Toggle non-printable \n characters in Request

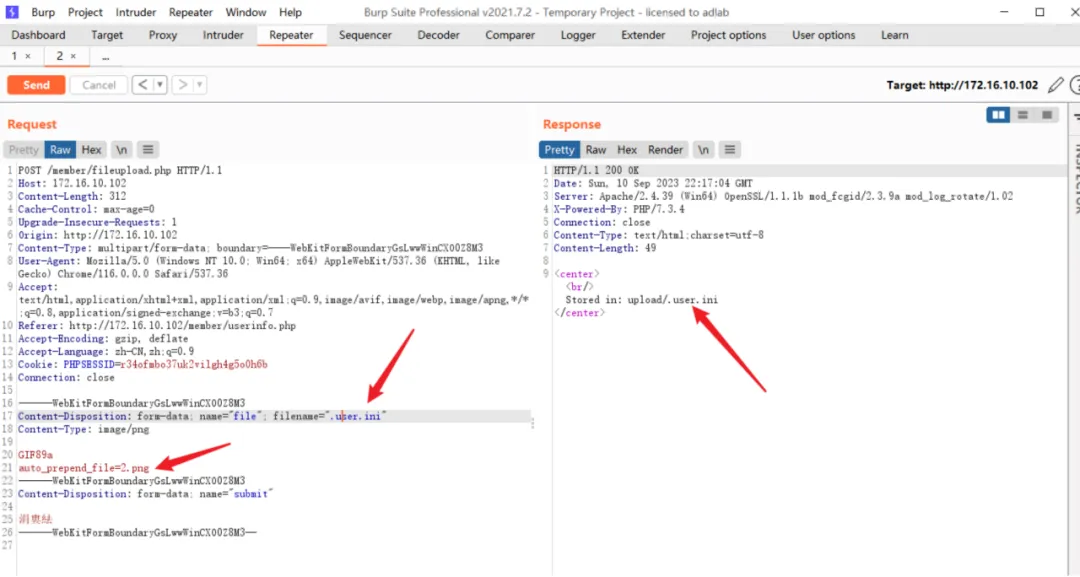121,149
